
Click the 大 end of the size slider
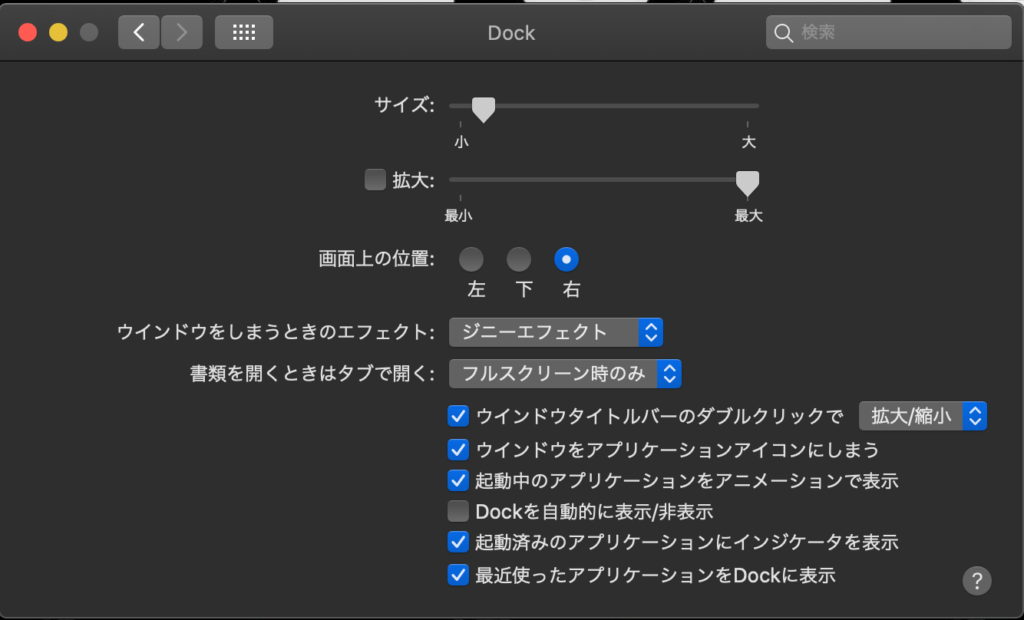748,142
